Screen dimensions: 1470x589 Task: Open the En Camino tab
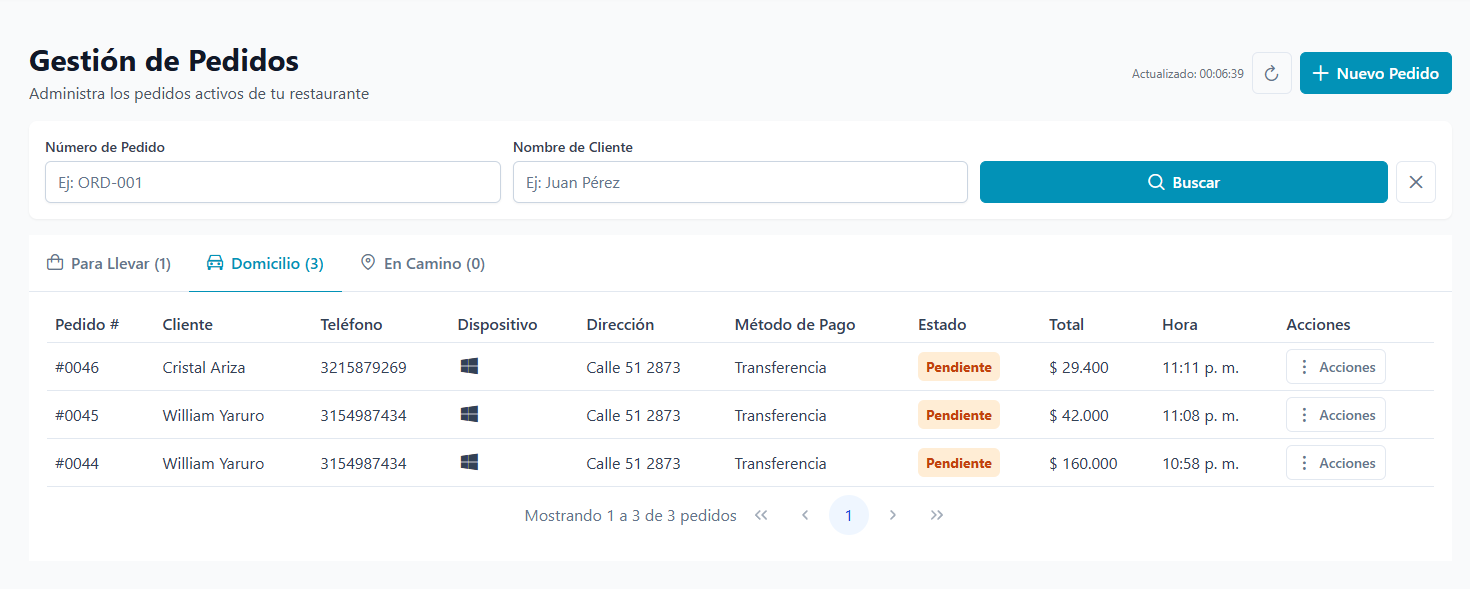point(423,264)
